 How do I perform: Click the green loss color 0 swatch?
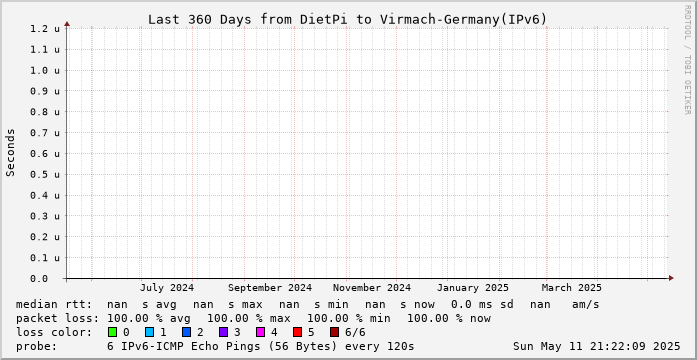click(112, 332)
